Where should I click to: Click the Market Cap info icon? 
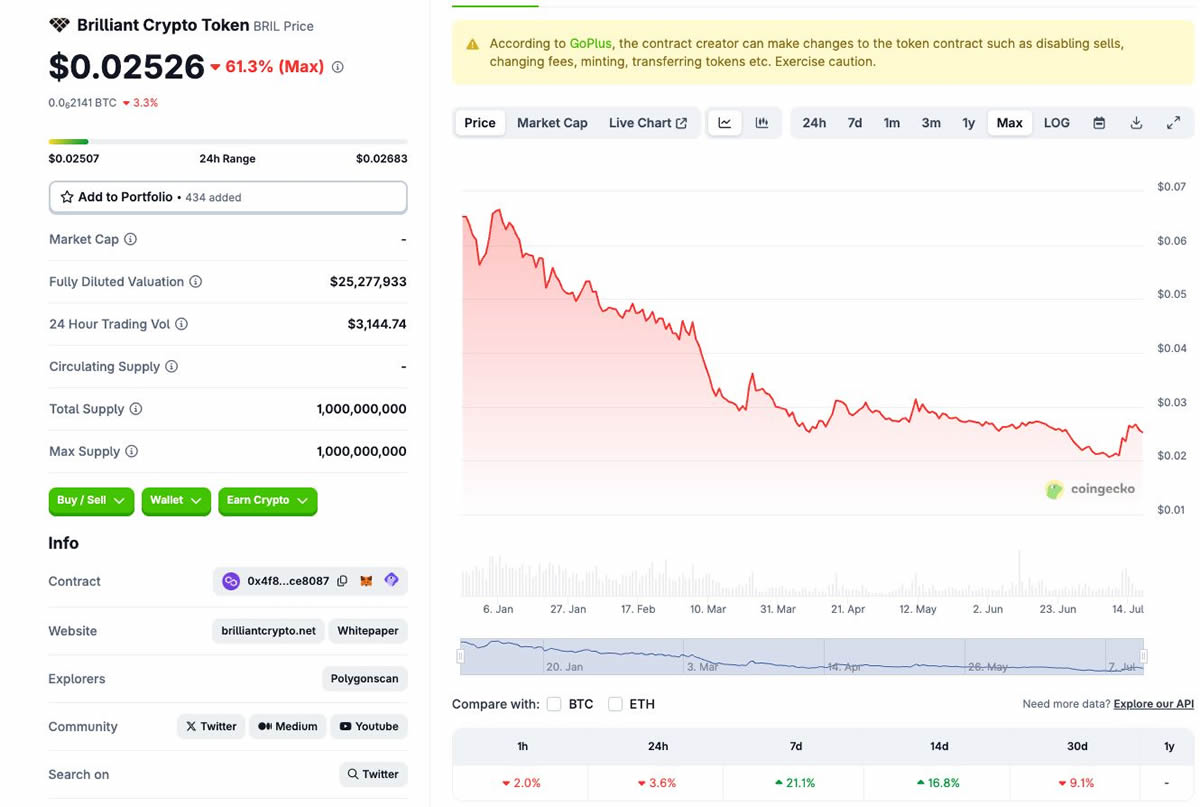coord(130,240)
